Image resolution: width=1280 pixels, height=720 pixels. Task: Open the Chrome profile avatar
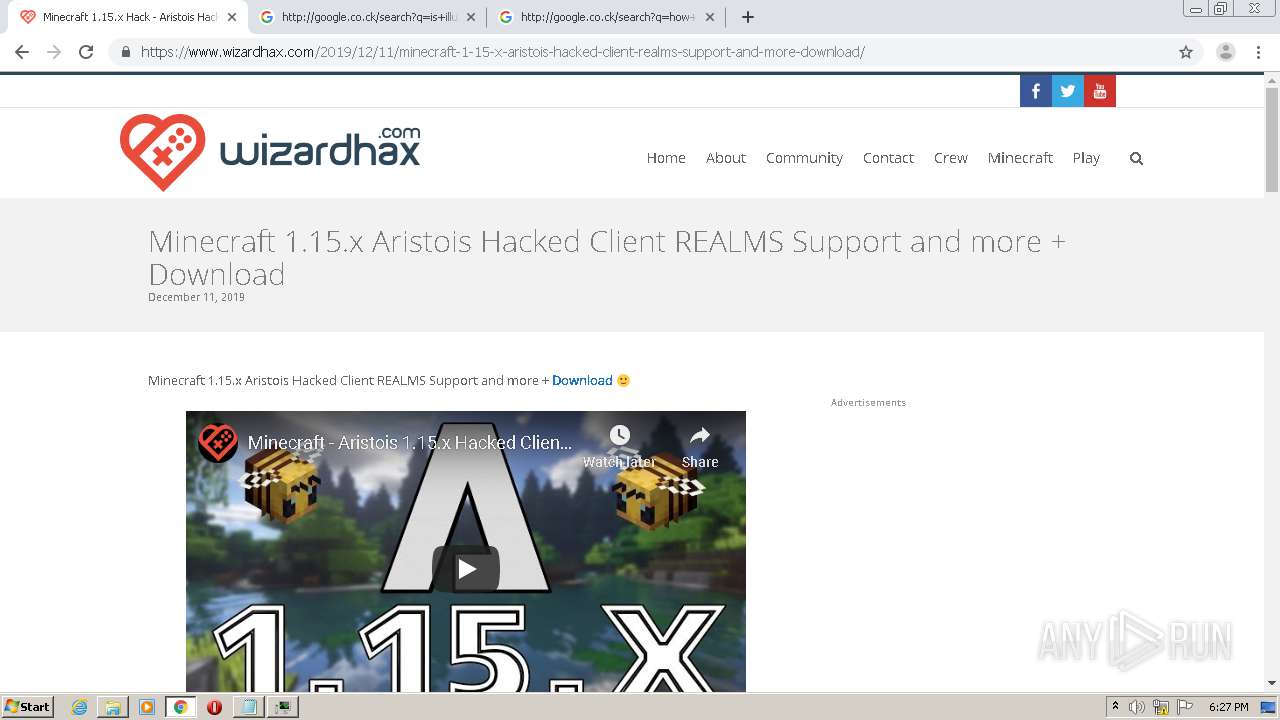[1226, 52]
